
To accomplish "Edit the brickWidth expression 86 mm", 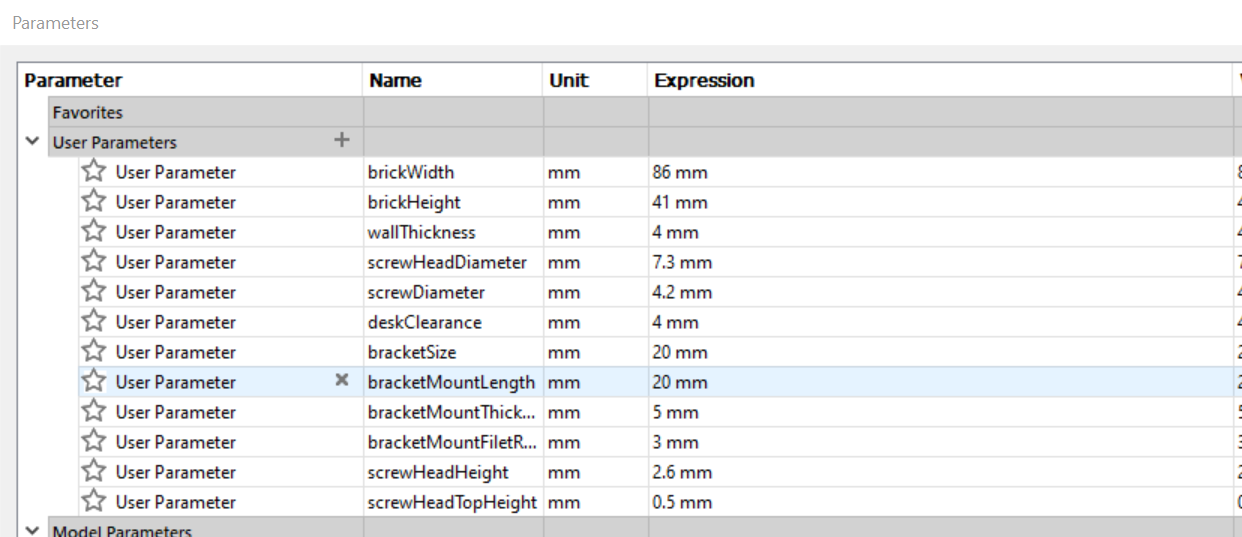I will [x=940, y=172].
